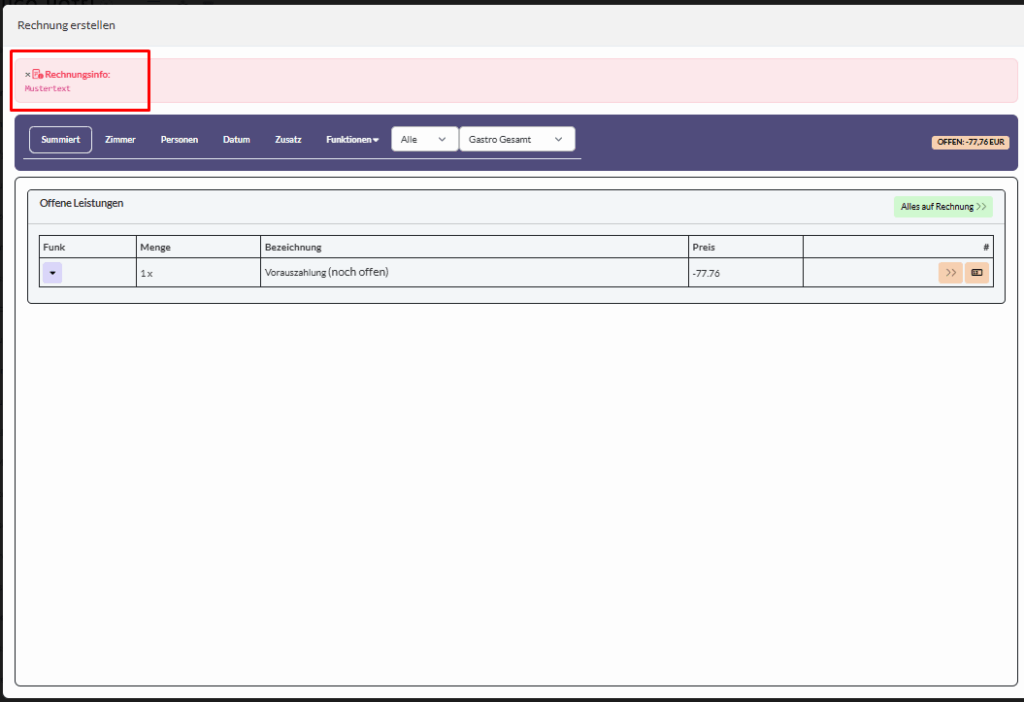Expand the Funktionen menu
1024x702 pixels.
pos(352,140)
